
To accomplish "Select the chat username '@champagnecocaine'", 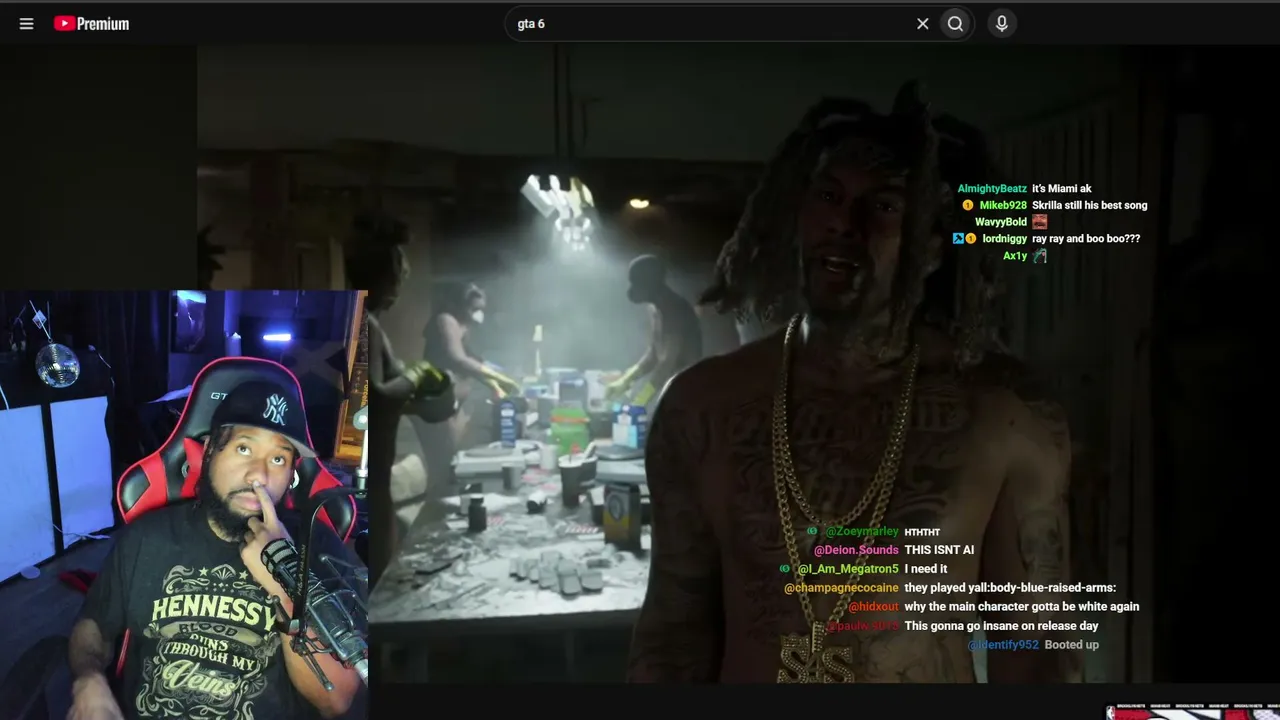I will 841,588.
